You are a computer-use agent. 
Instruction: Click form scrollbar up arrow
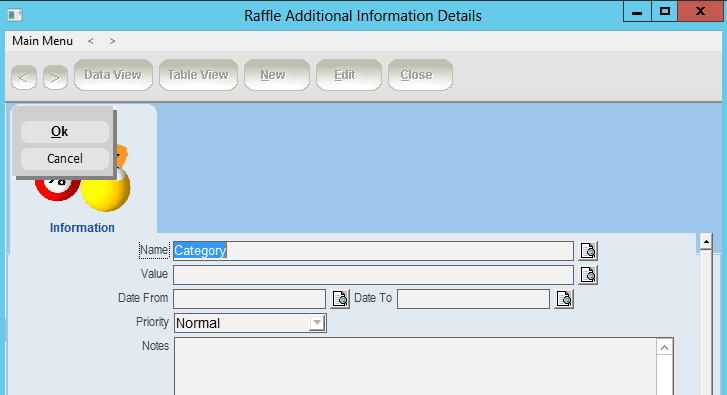coord(706,242)
